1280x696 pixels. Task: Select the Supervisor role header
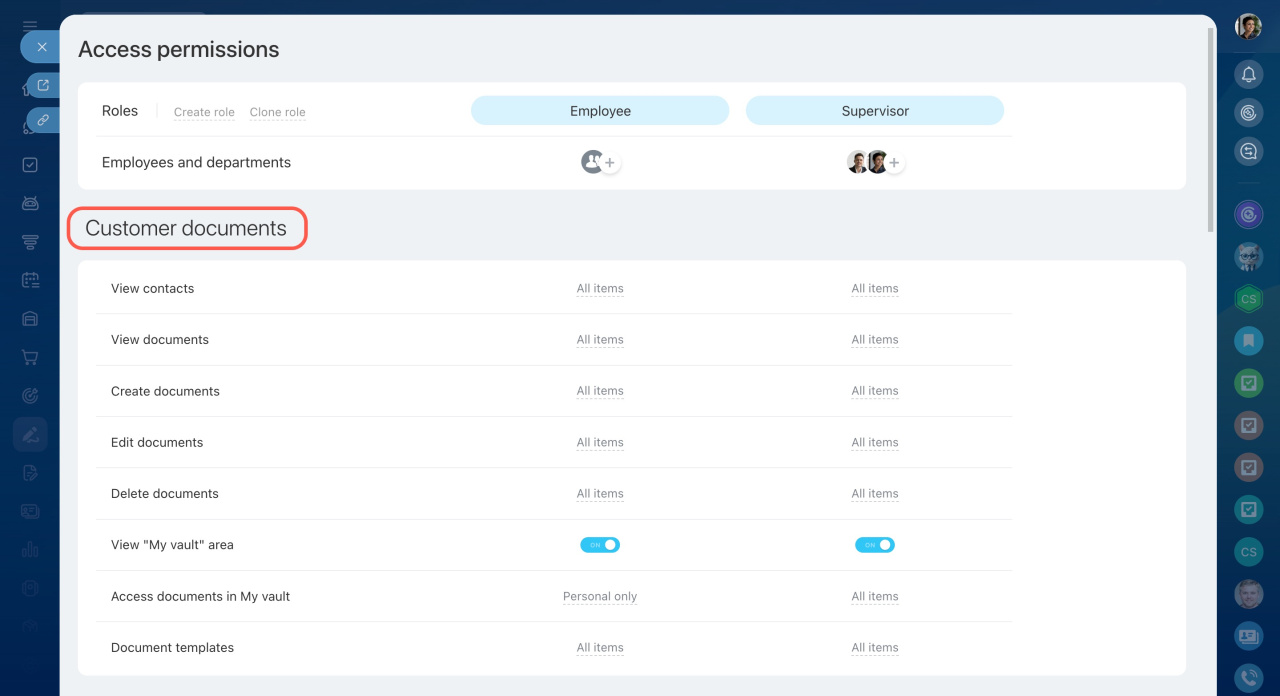pyautogui.click(x=875, y=111)
